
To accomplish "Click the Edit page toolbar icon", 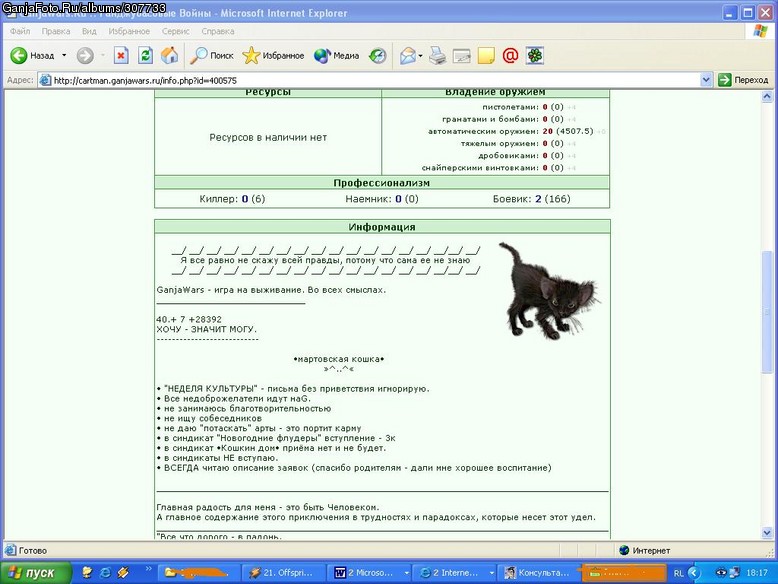I will pos(461,56).
